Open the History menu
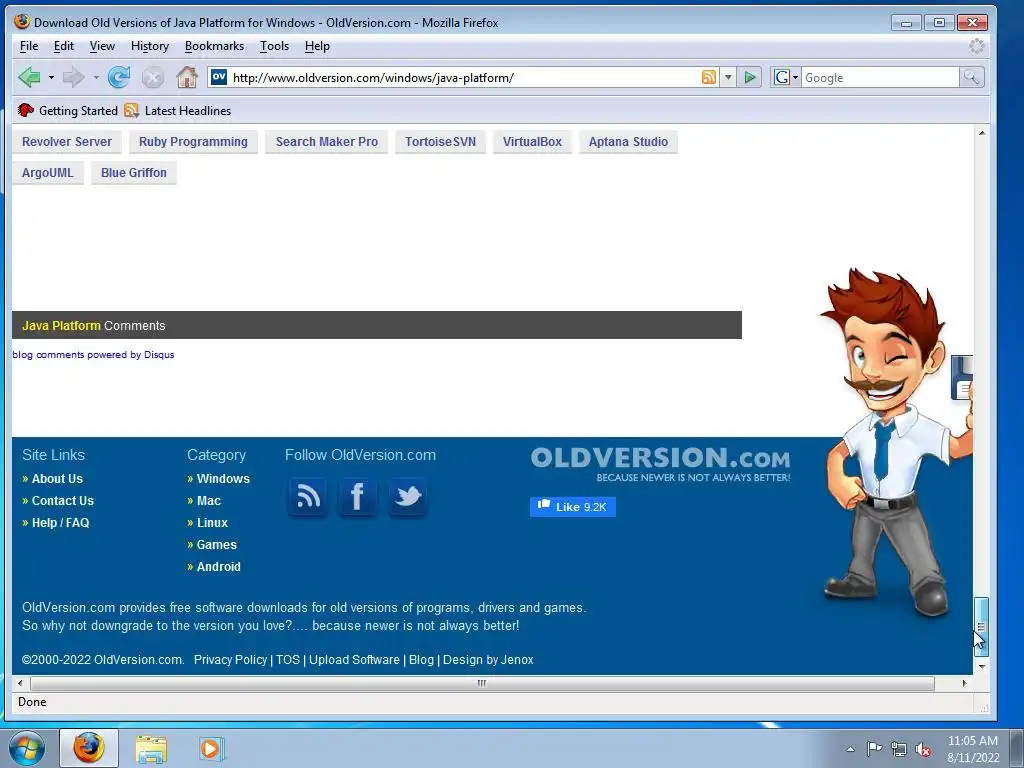The image size is (1024, 768). coord(150,46)
